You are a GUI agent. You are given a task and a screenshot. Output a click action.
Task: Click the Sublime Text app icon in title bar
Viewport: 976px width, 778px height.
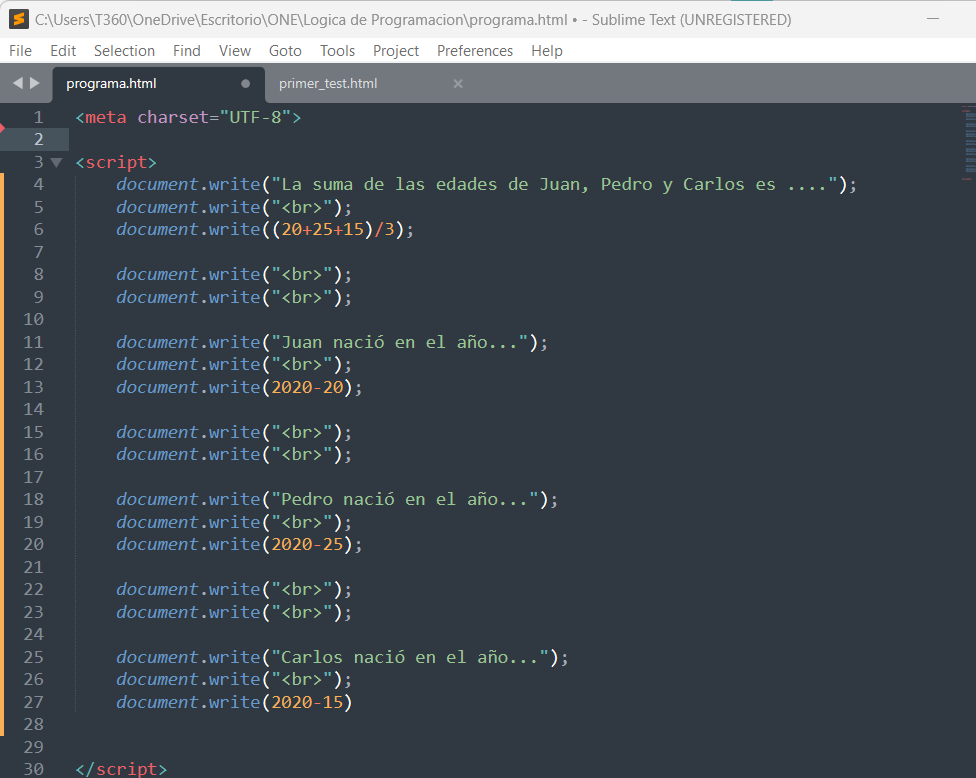coord(19,19)
